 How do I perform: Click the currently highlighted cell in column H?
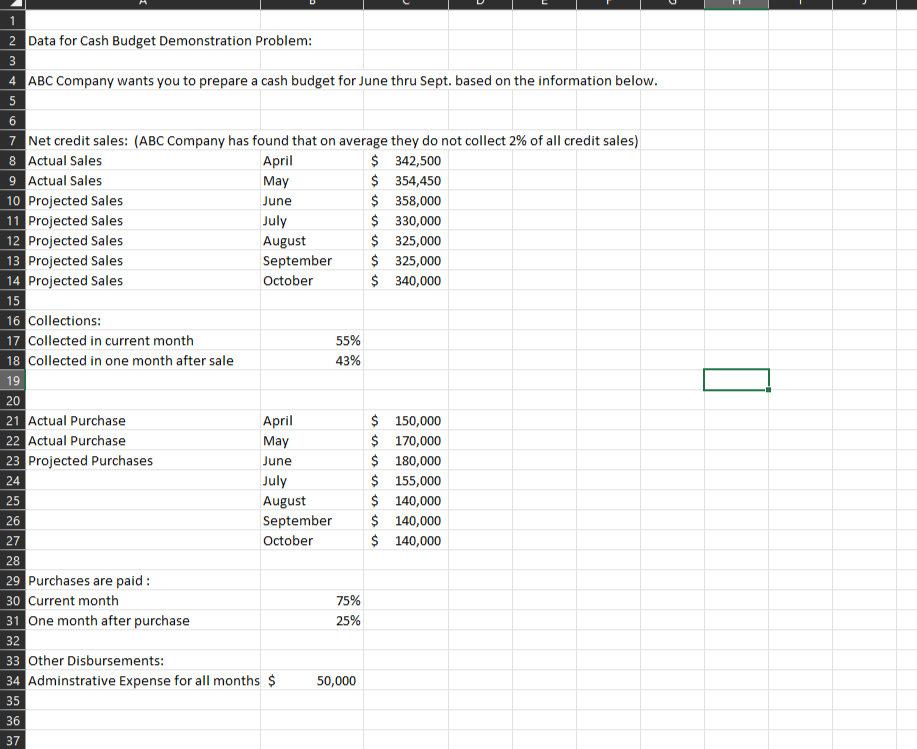[736, 379]
